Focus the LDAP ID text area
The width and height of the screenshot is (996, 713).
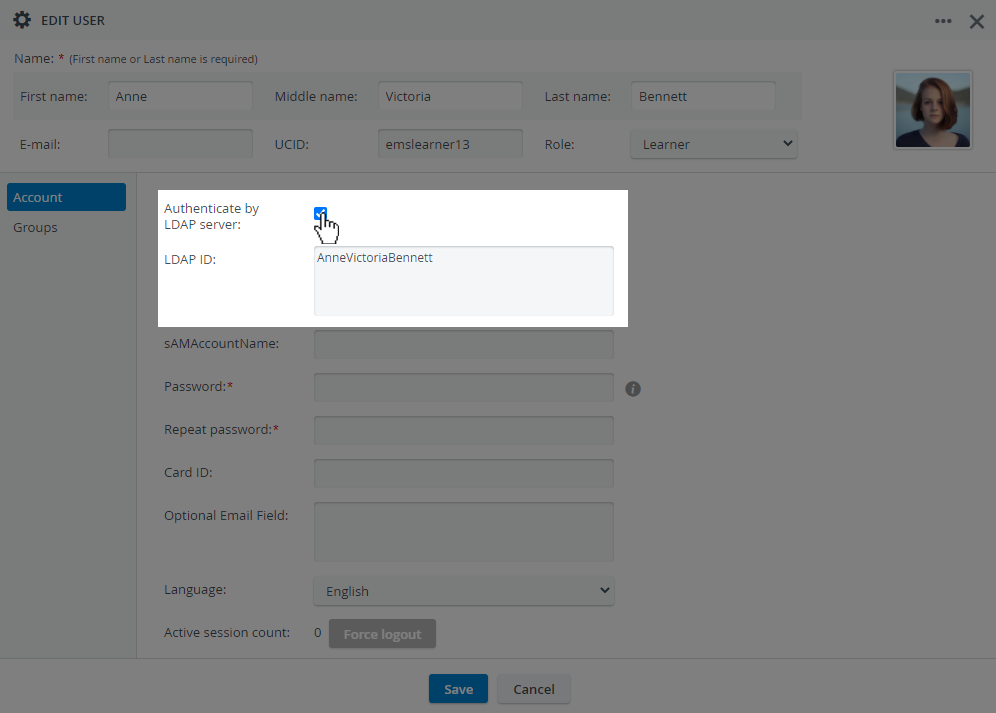click(464, 281)
